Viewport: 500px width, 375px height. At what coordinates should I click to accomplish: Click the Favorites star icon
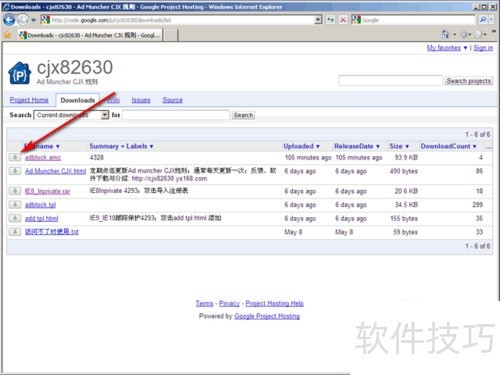point(7,35)
